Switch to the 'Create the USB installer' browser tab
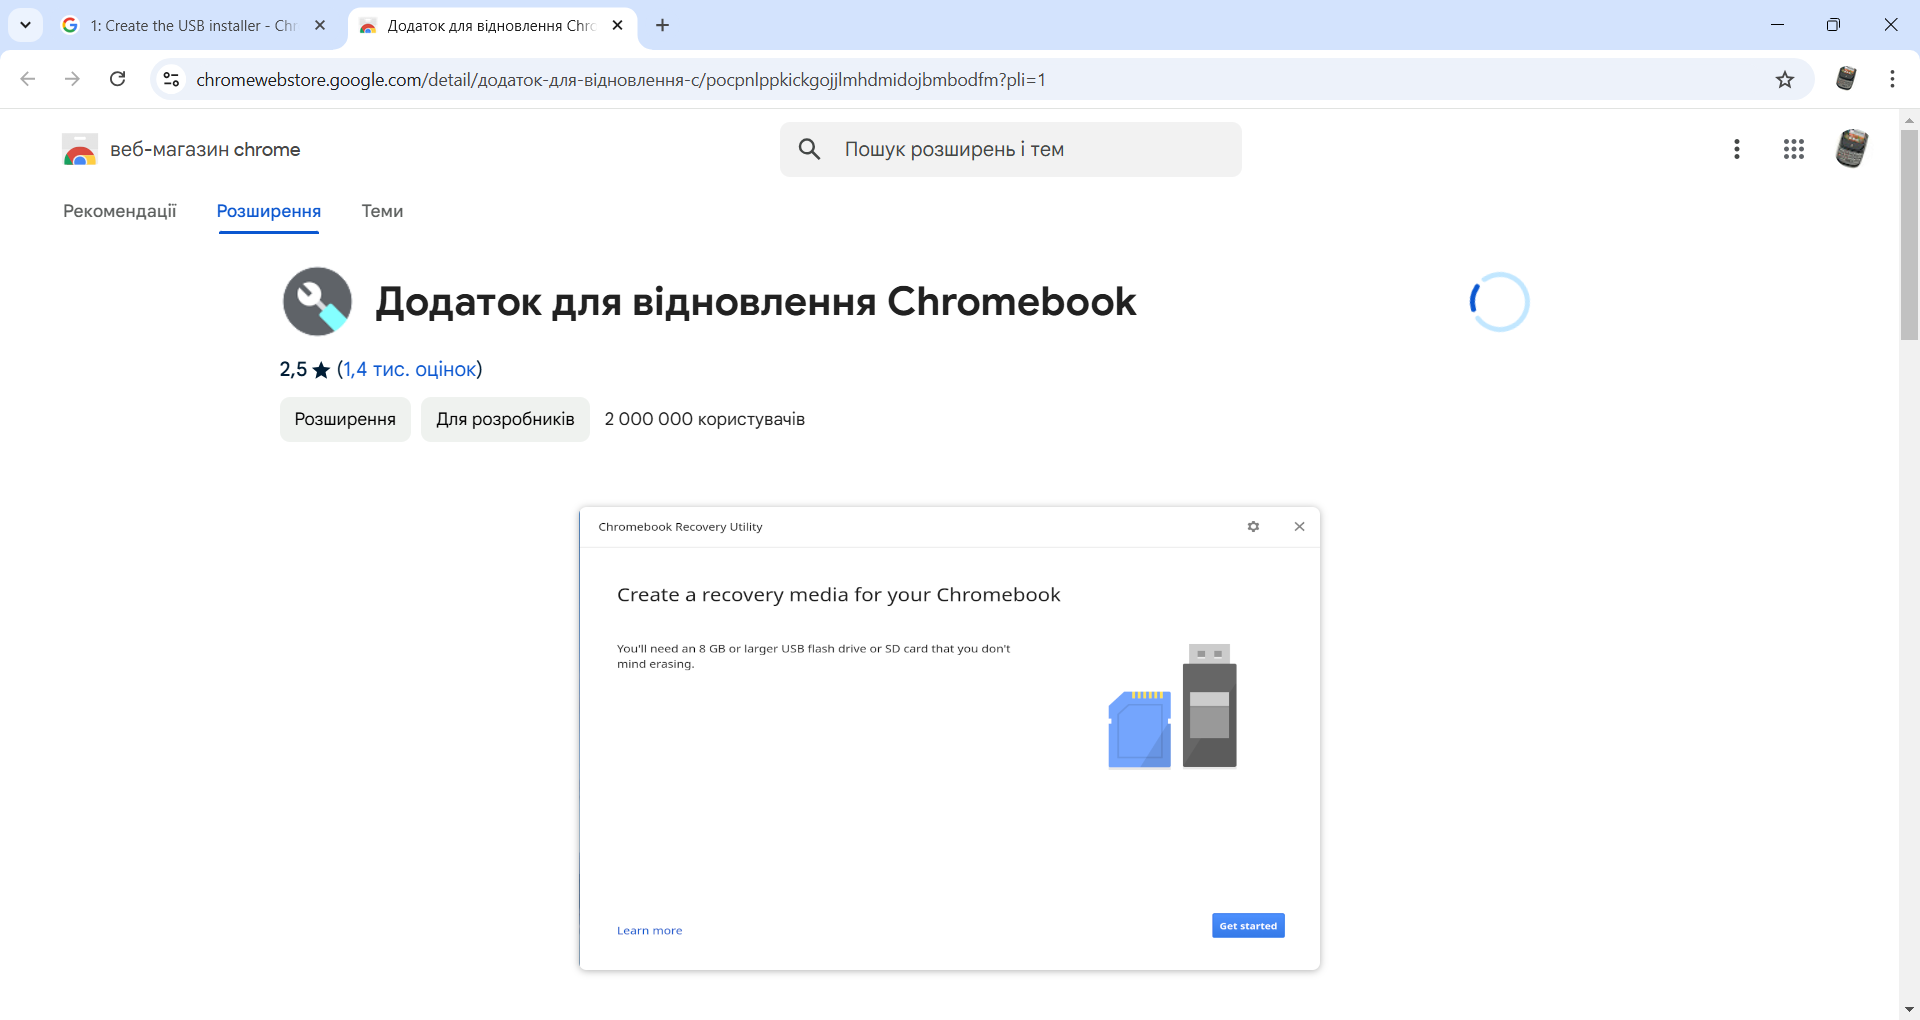The width and height of the screenshot is (1920, 1020). [192, 25]
